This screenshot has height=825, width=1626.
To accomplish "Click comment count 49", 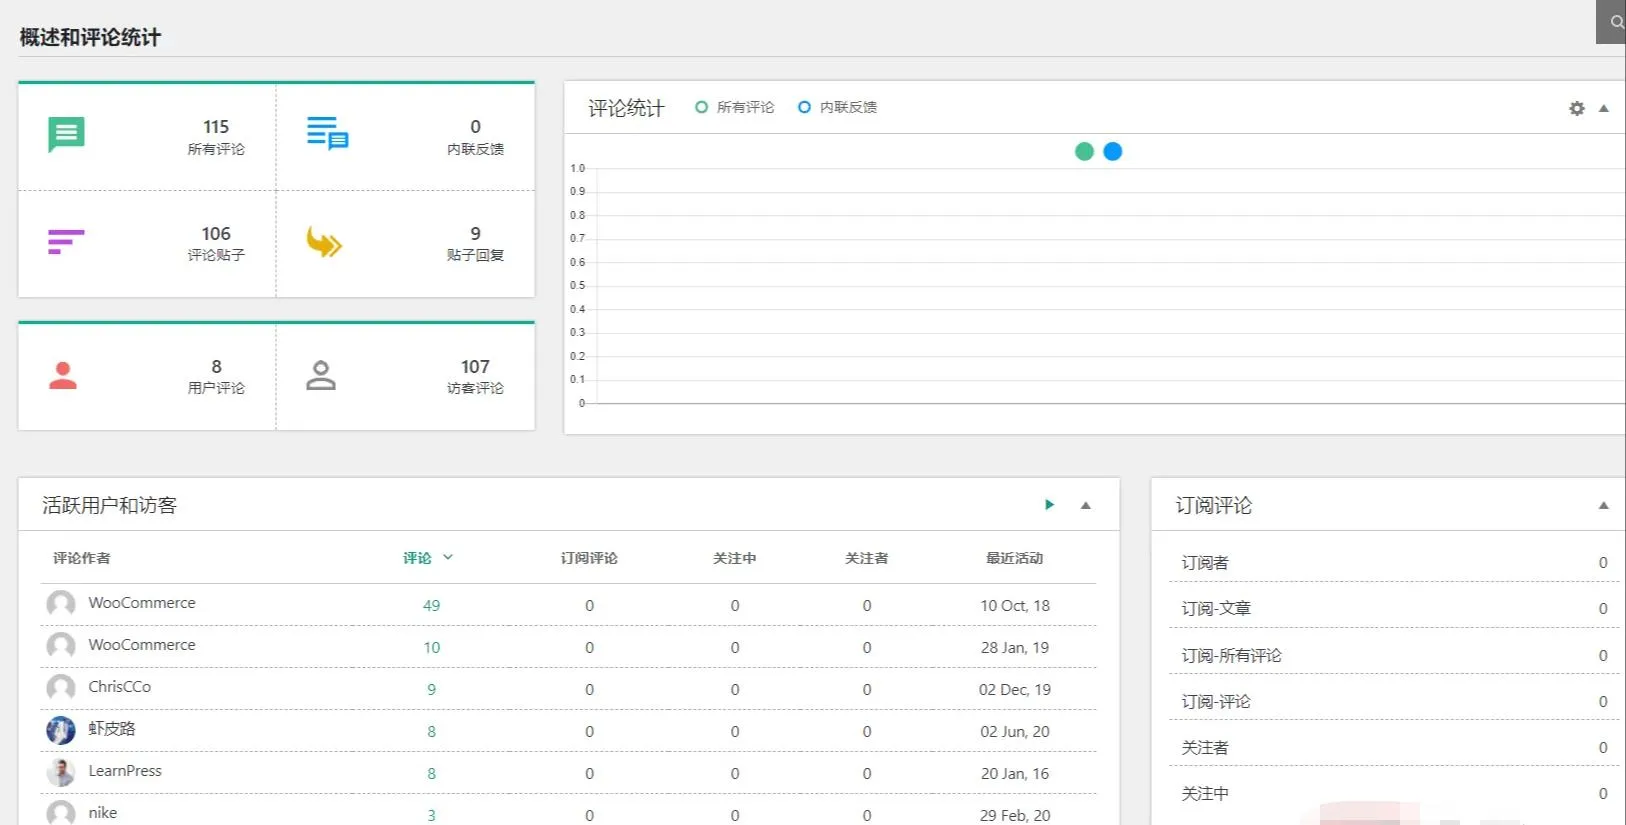I will (x=431, y=606).
